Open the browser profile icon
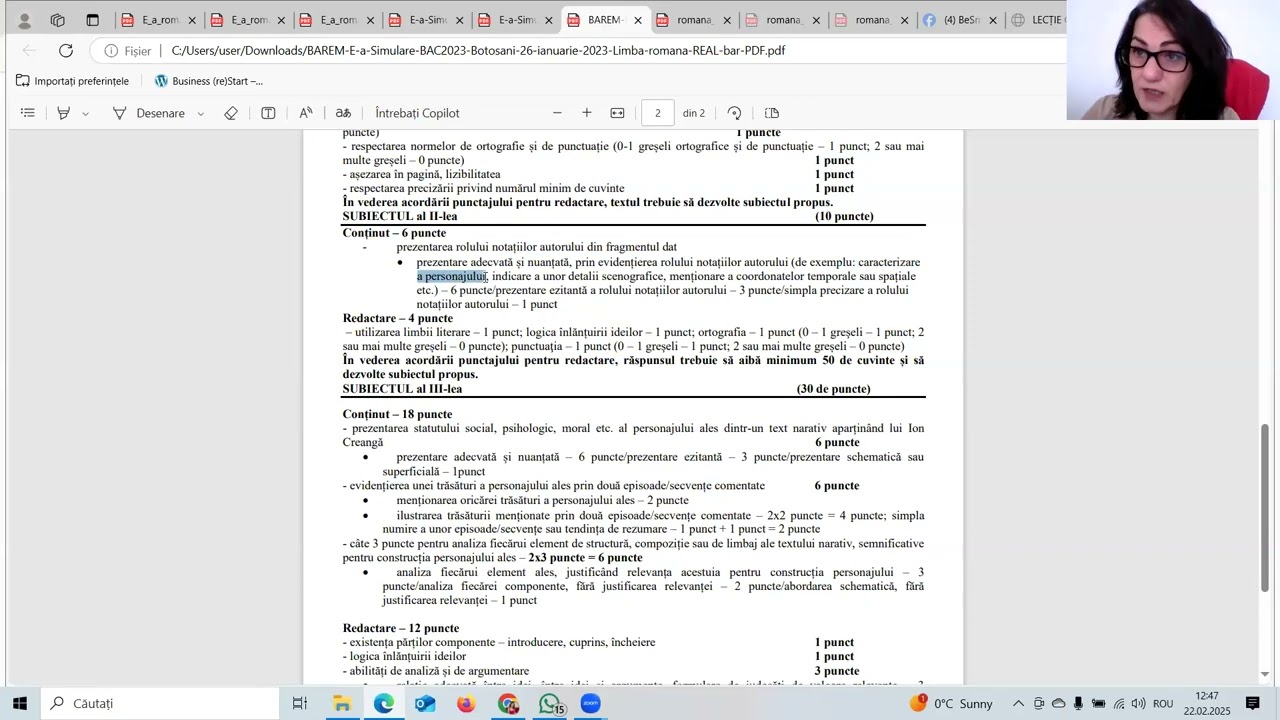1280x720 pixels. [x=25, y=20]
